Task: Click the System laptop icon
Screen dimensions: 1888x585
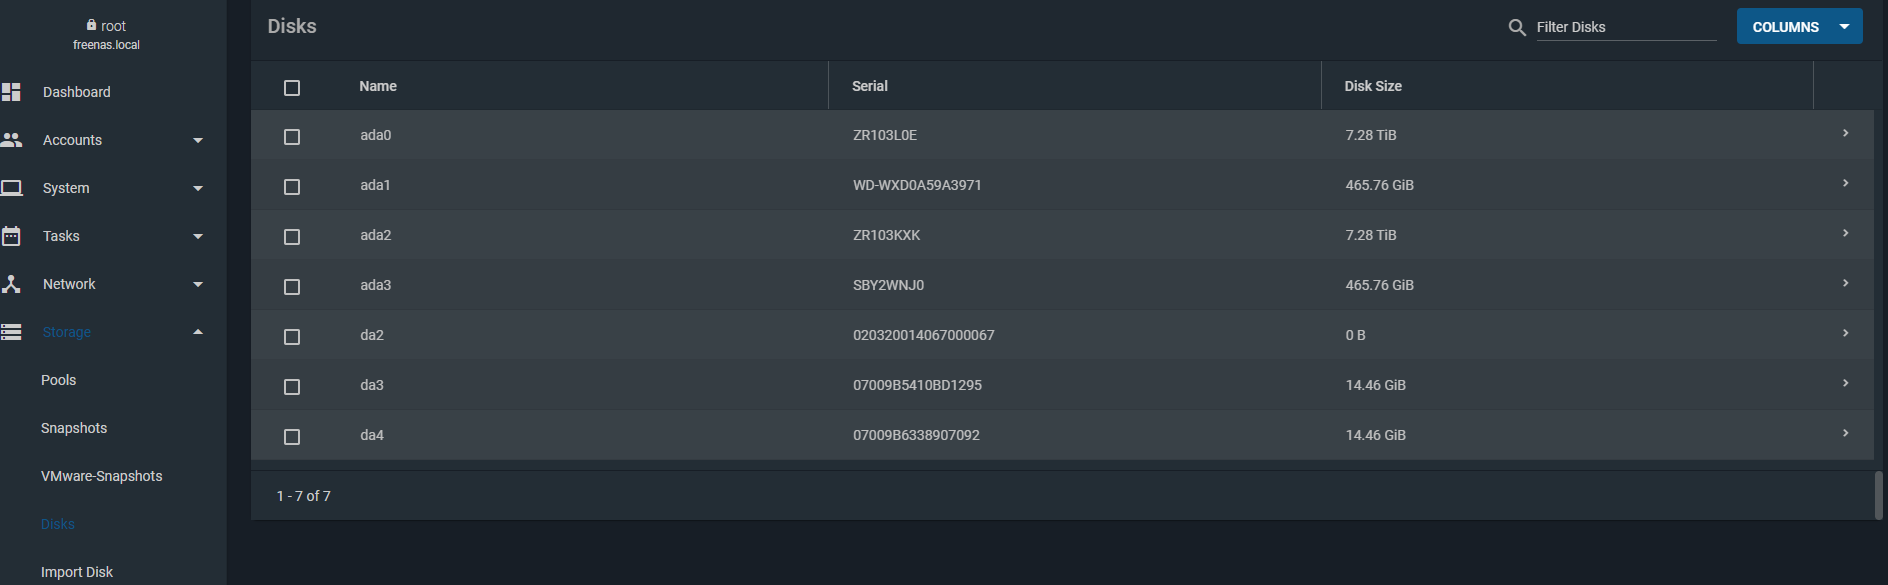Action: coord(11,188)
